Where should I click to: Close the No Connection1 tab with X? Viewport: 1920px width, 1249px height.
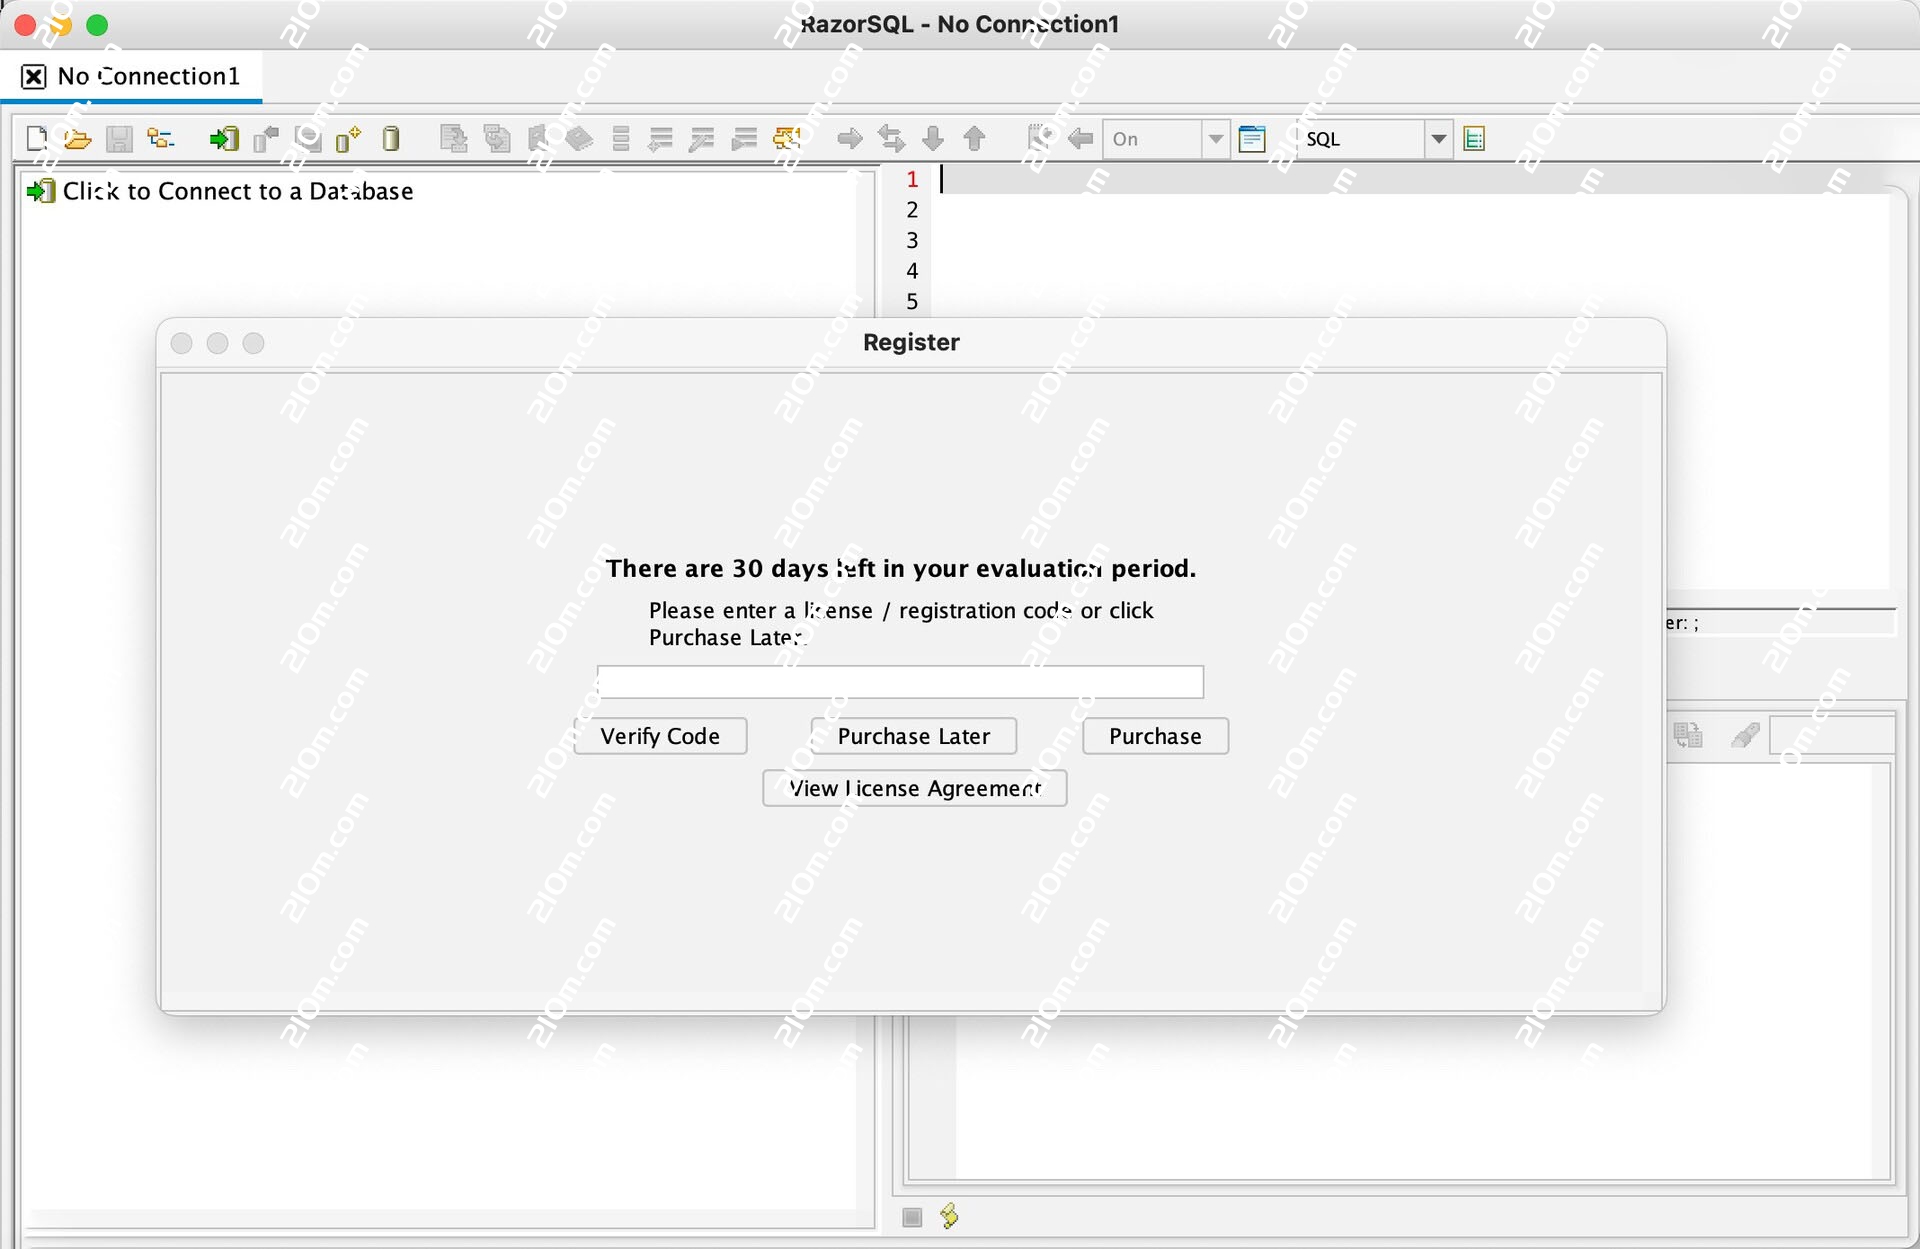(x=33, y=77)
